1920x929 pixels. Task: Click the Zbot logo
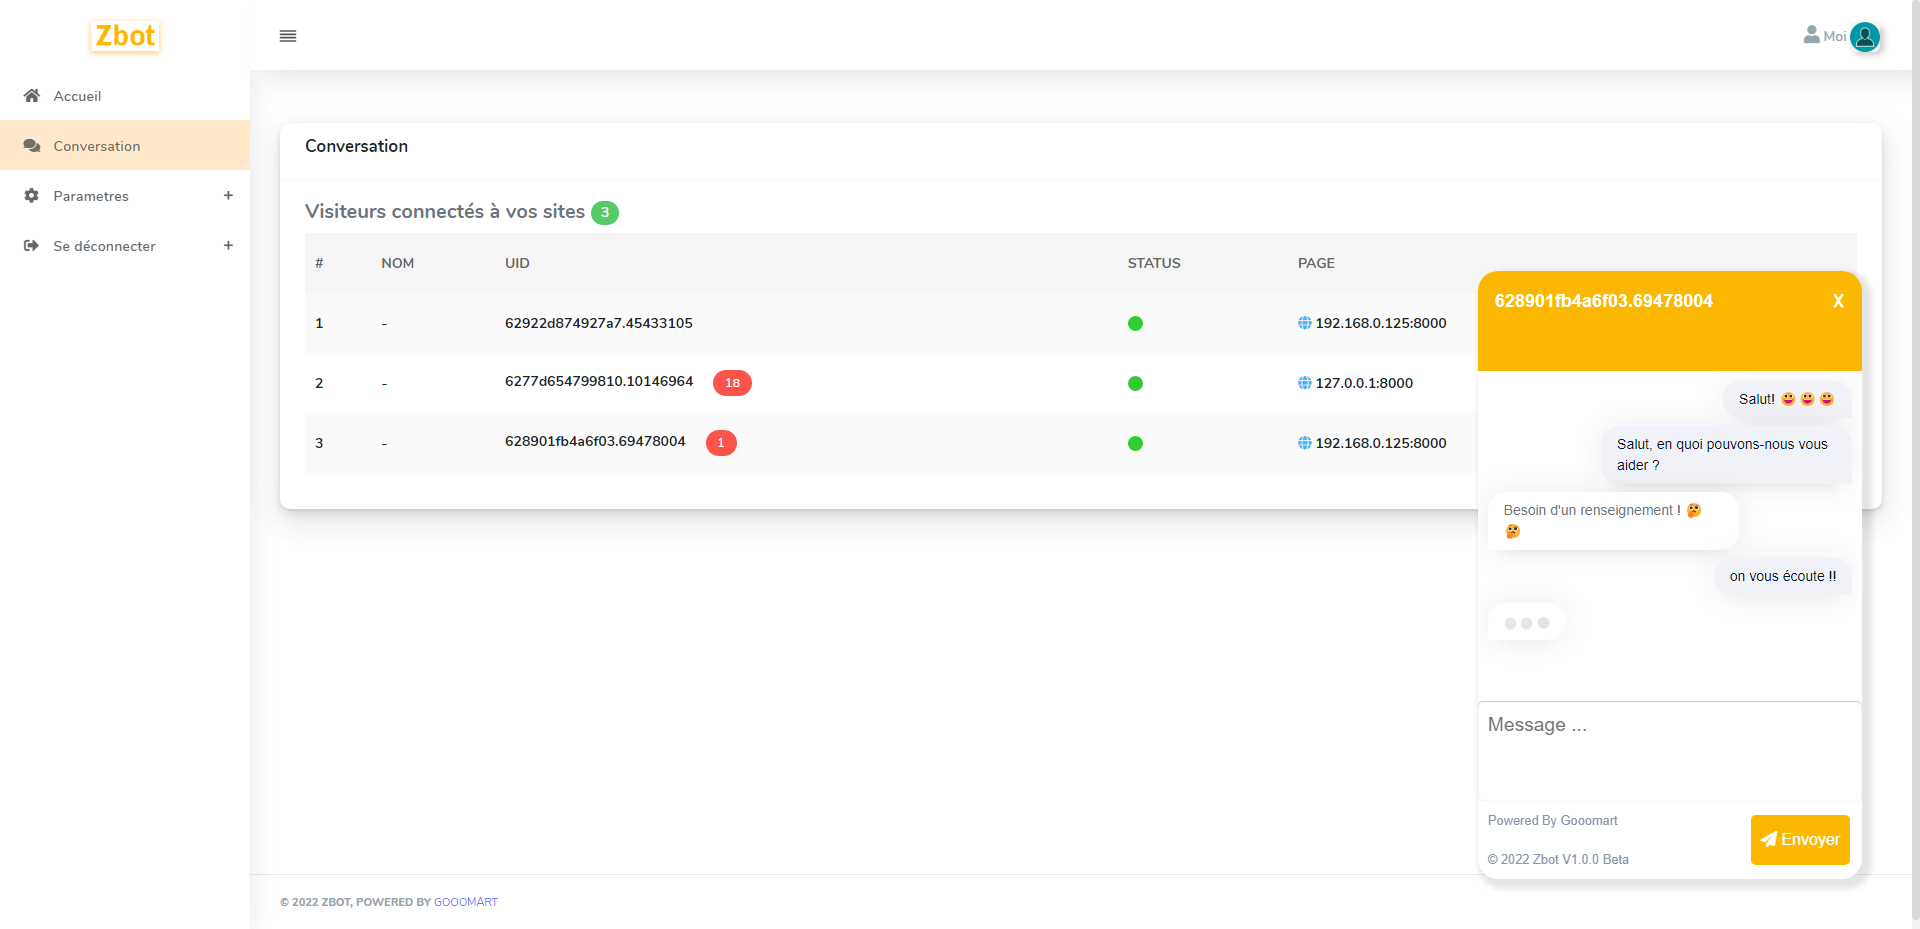(125, 36)
